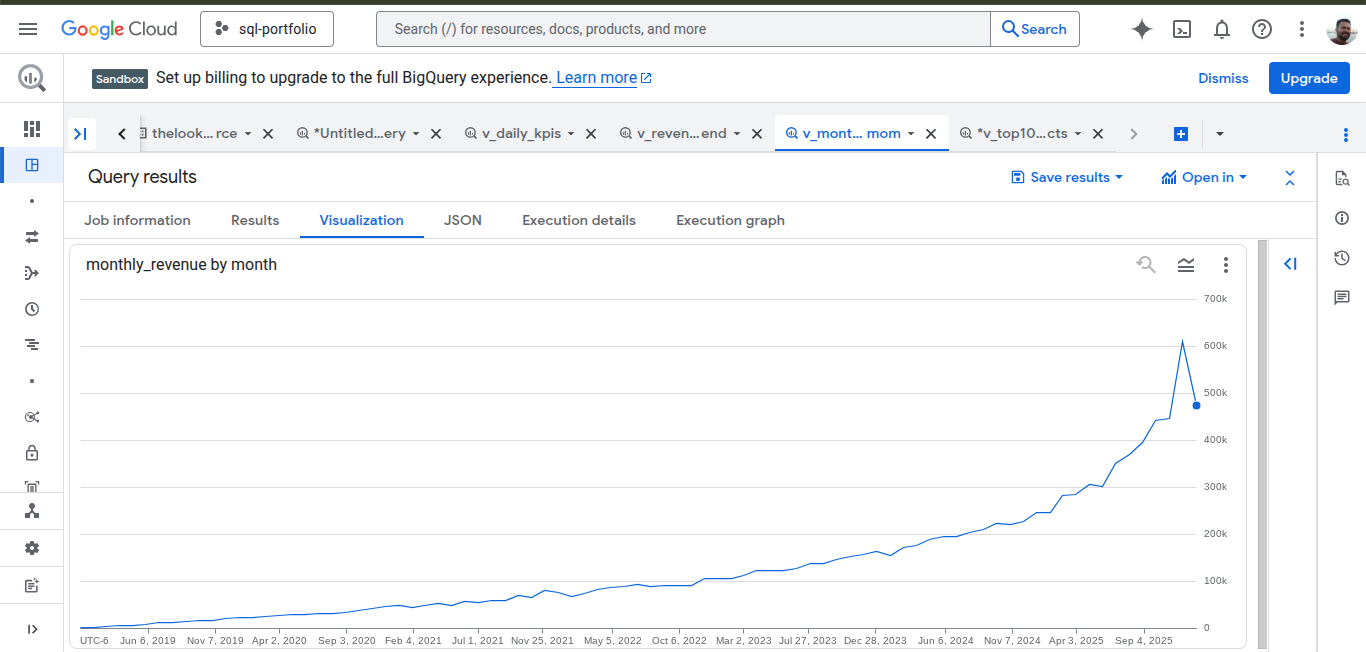Image resolution: width=1366 pixels, height=652 pixels.
Task: Open the notifications bell
Action: point(1222,29)
